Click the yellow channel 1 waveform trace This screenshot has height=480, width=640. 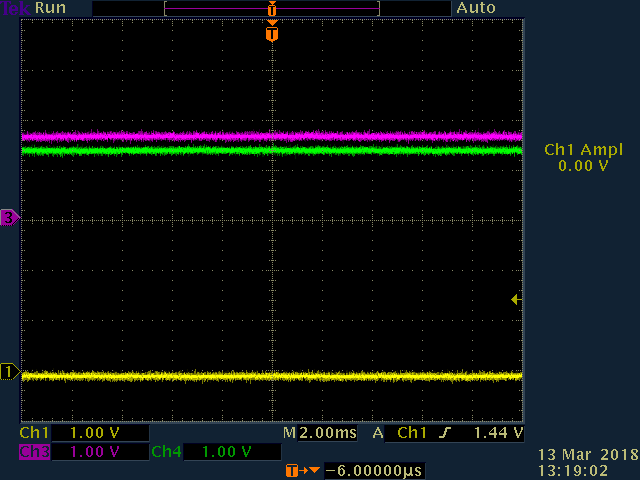[x=272, y=376]
